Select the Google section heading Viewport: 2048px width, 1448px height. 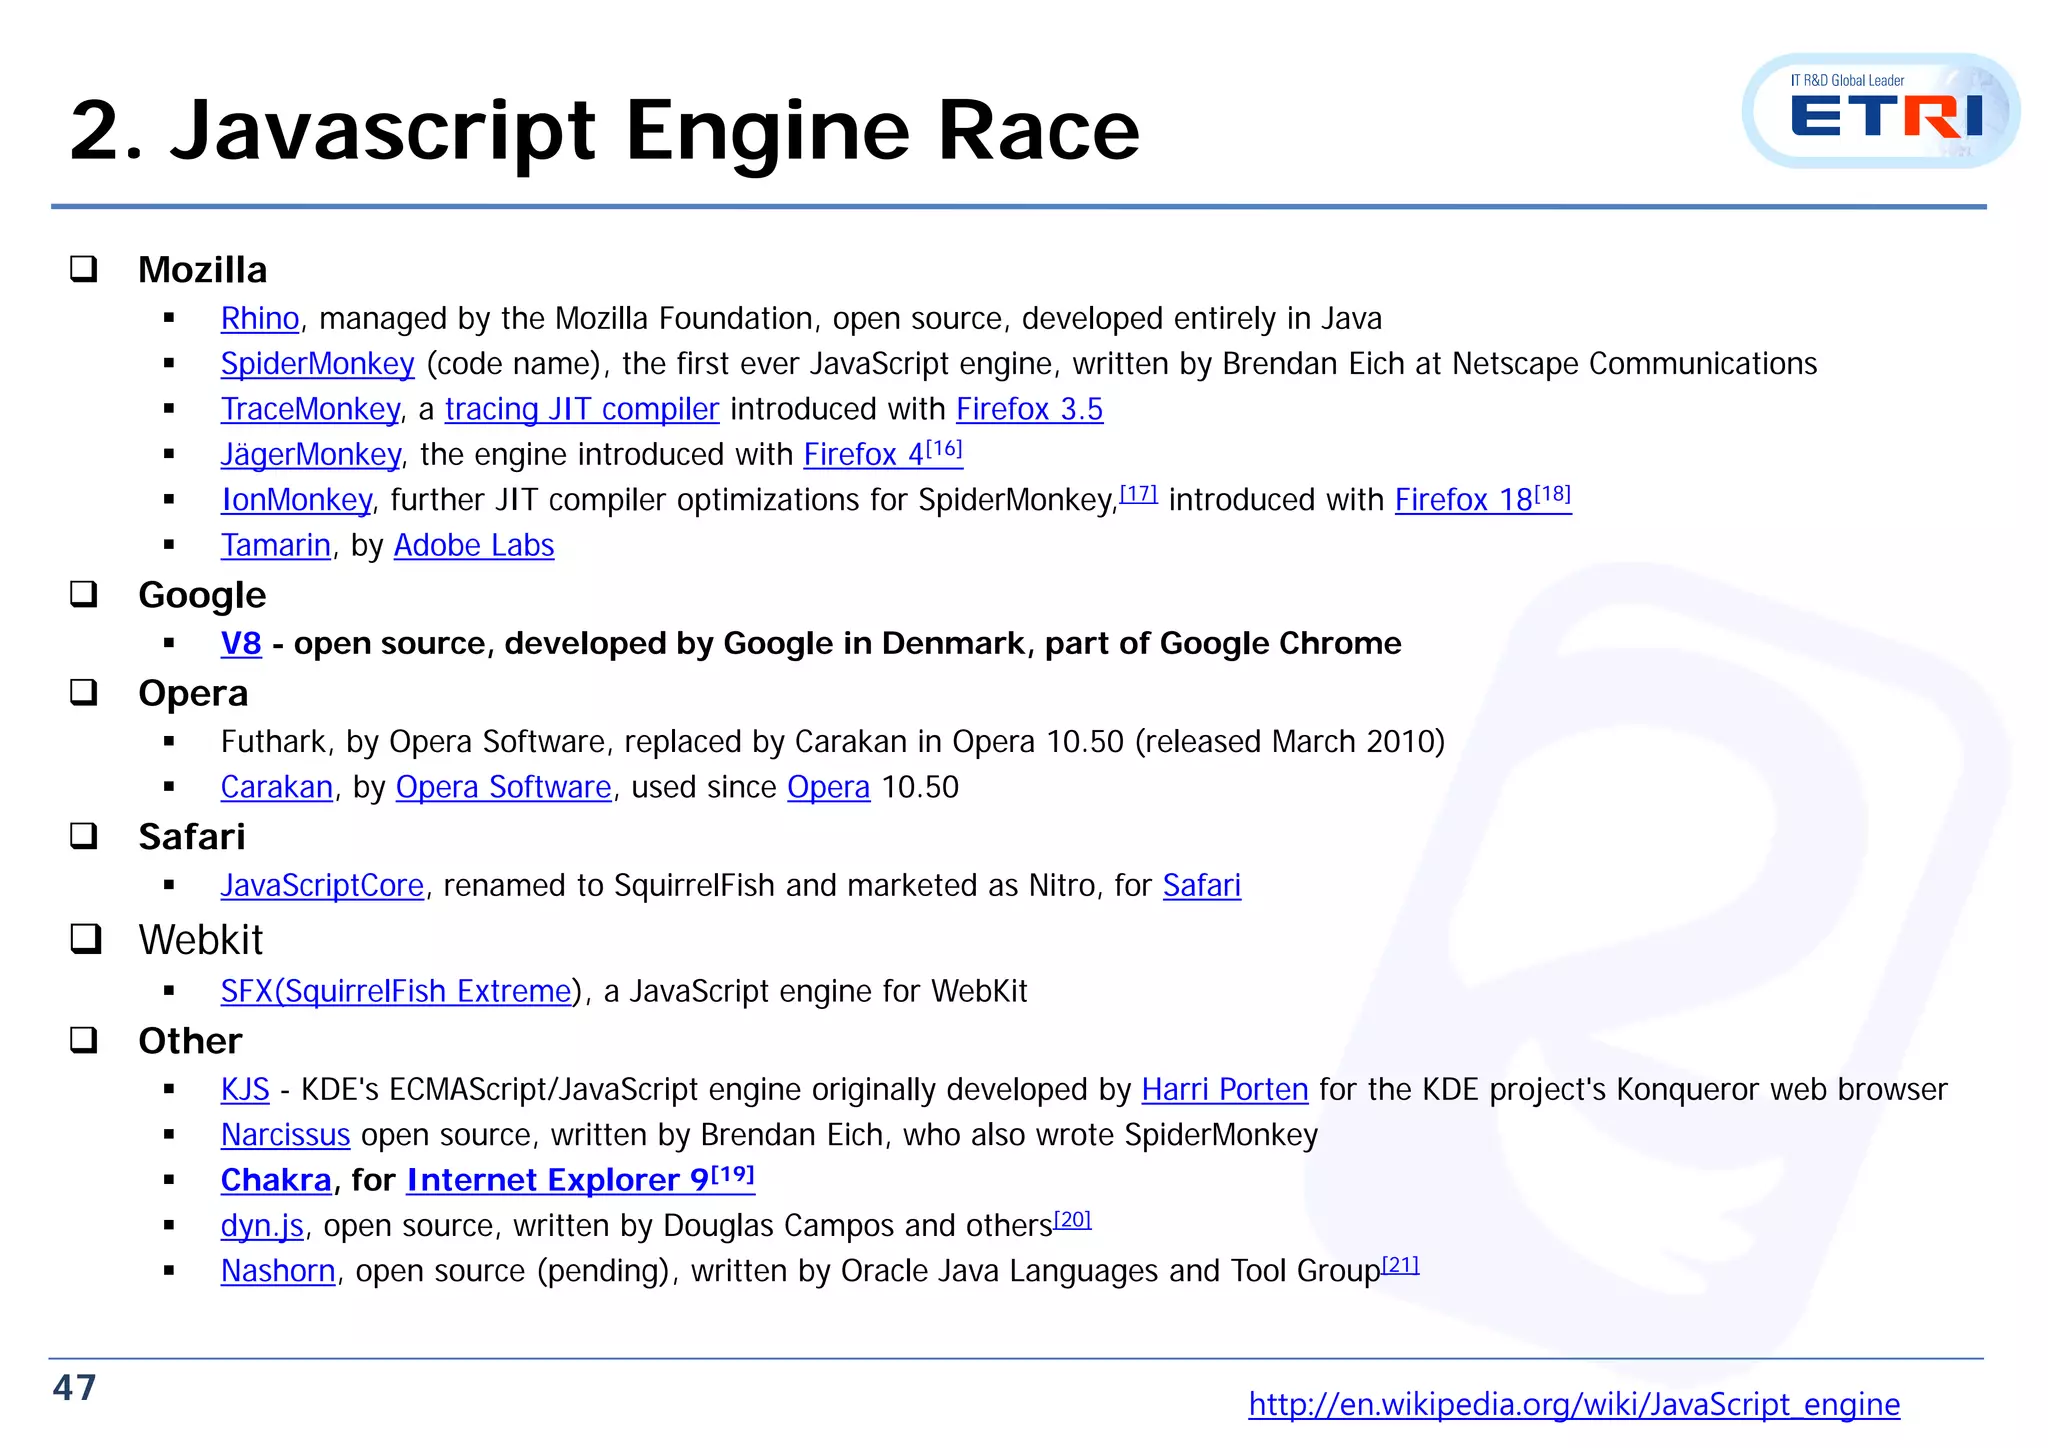click(202, 595)
